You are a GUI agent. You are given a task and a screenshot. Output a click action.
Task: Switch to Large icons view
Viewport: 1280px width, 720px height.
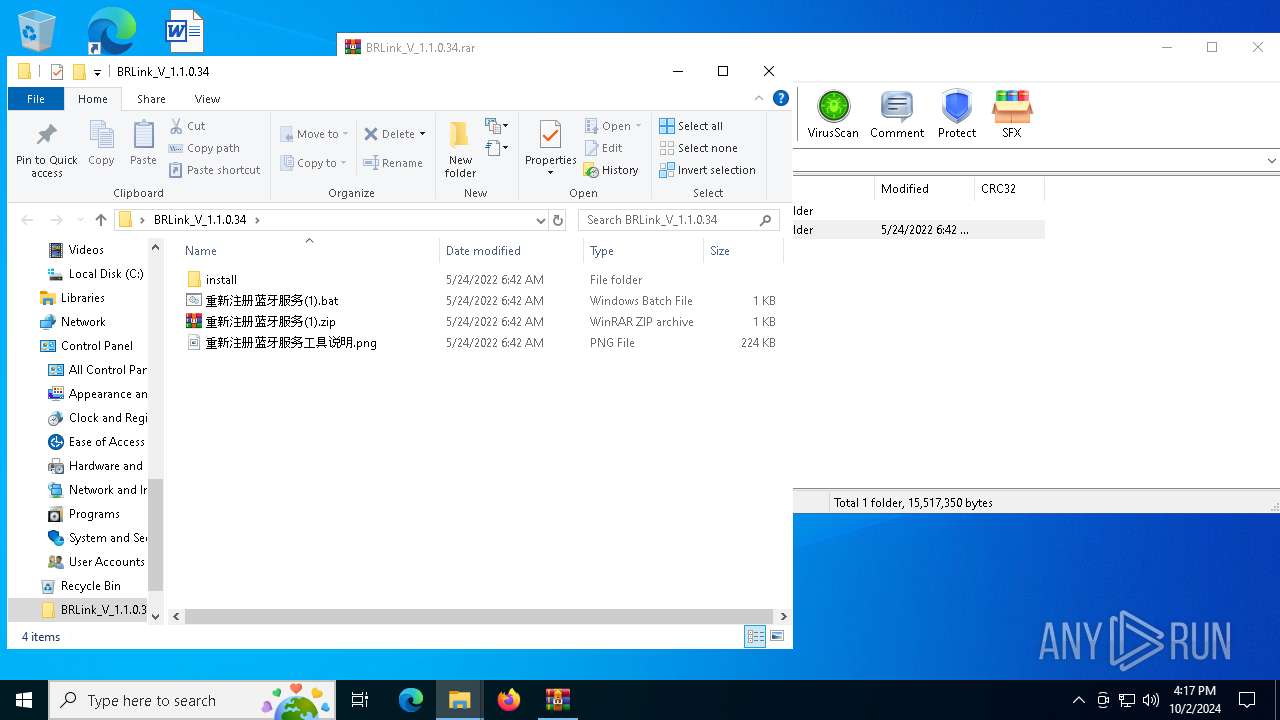pyautogui.click(x=777, y=636)
